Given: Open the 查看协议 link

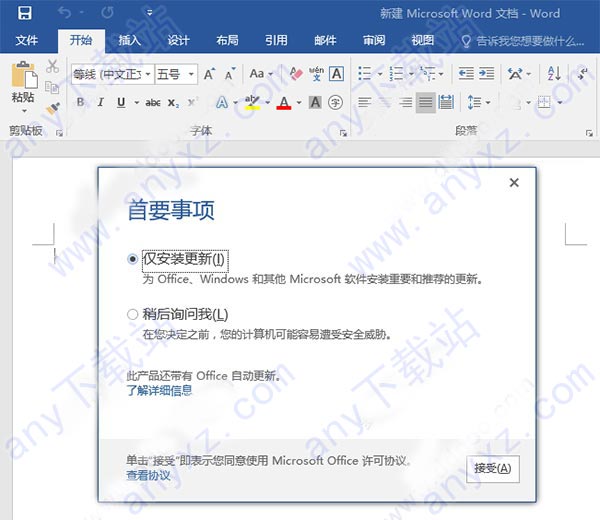Looking at the screenshot, I should coord(148,475).
